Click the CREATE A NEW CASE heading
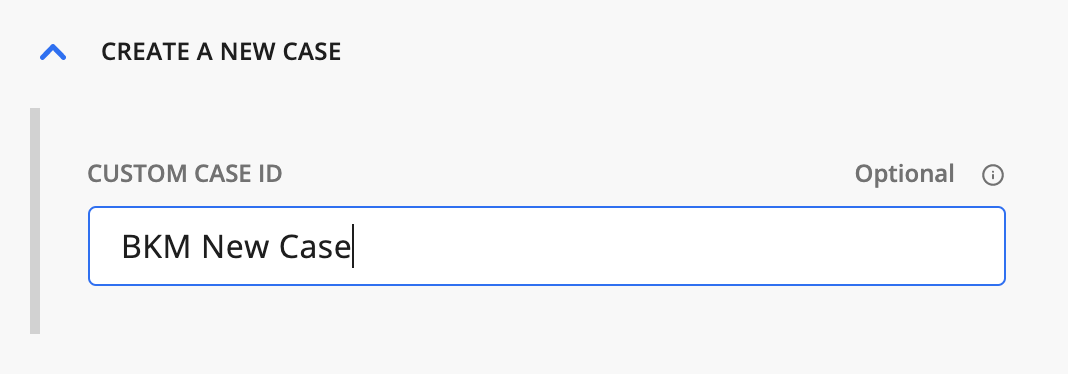The image size is (1068, 374). coord(221,52)
